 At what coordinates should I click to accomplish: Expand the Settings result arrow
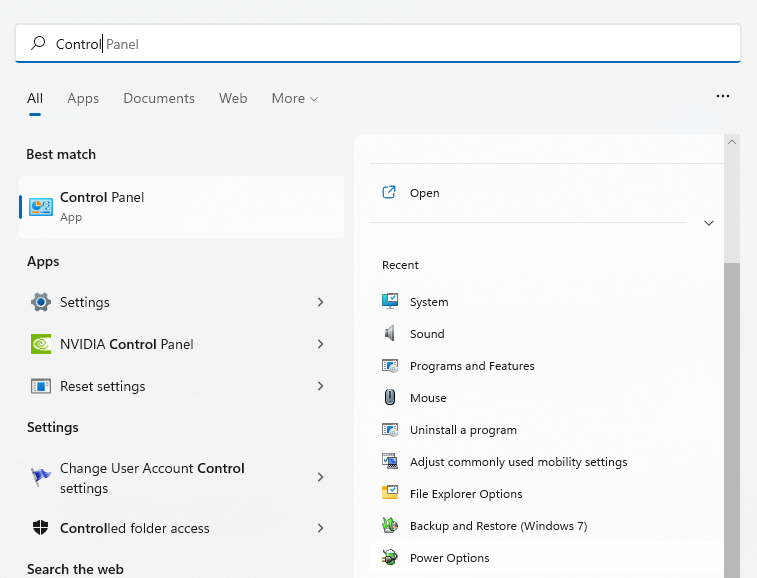(x=320, y=302)
